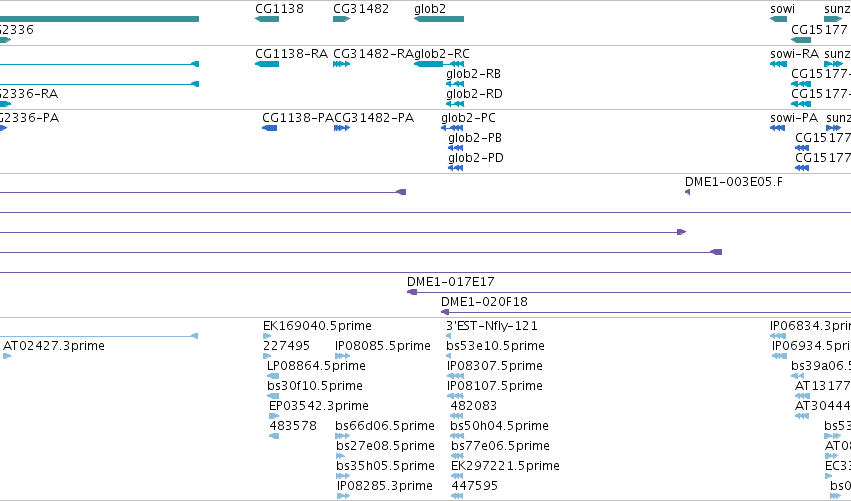
Task: Select EST IP08107.5prime label
Action: click(x=494, y=386)
